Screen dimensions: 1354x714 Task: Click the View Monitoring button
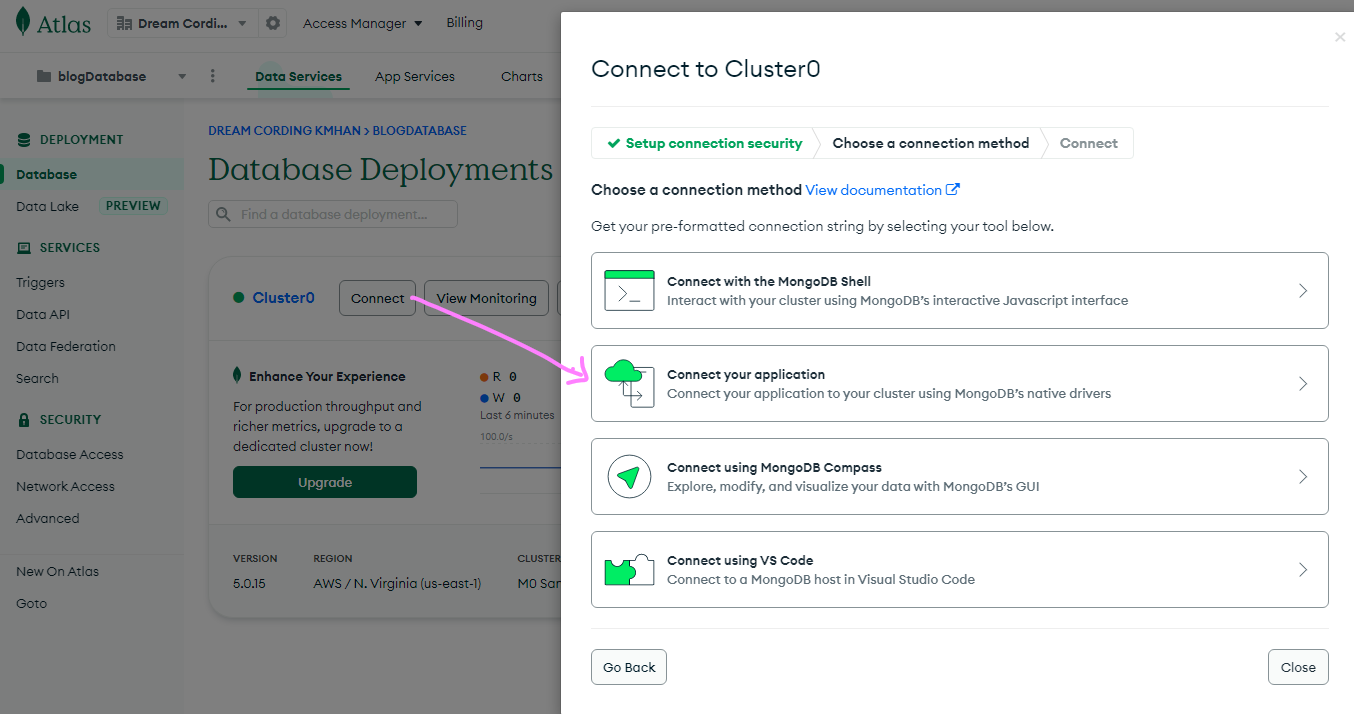tap(486, 298)
